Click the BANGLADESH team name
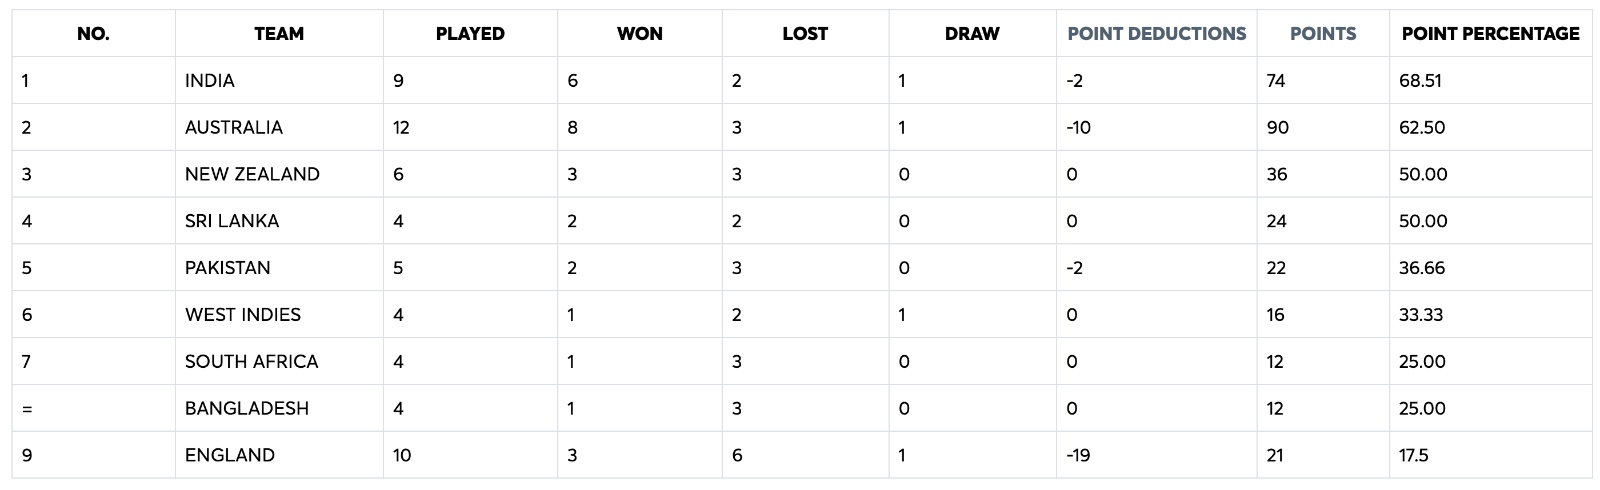 (247, 408)
